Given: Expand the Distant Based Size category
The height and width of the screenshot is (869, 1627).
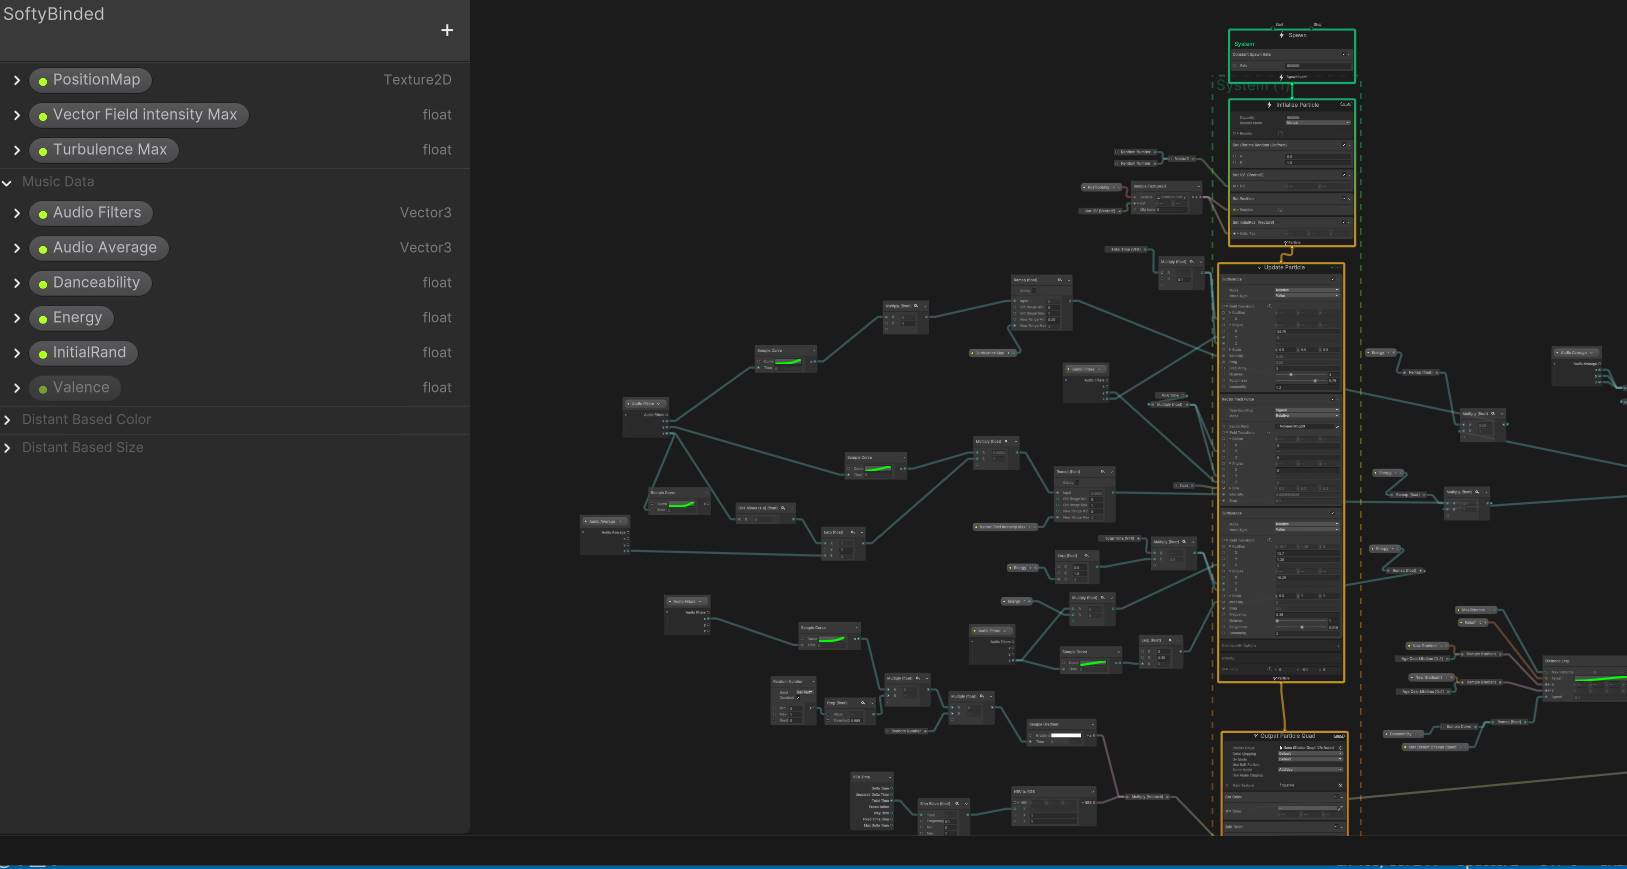Looking at the screenshot, I should (x=8, y=448).
